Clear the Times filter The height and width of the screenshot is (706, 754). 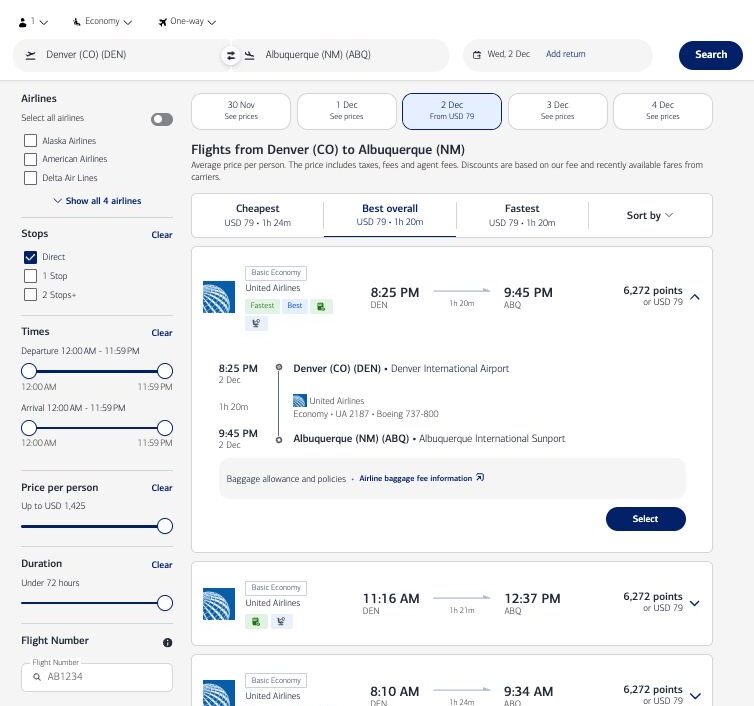pyautogui.click(x=162, y=333)
